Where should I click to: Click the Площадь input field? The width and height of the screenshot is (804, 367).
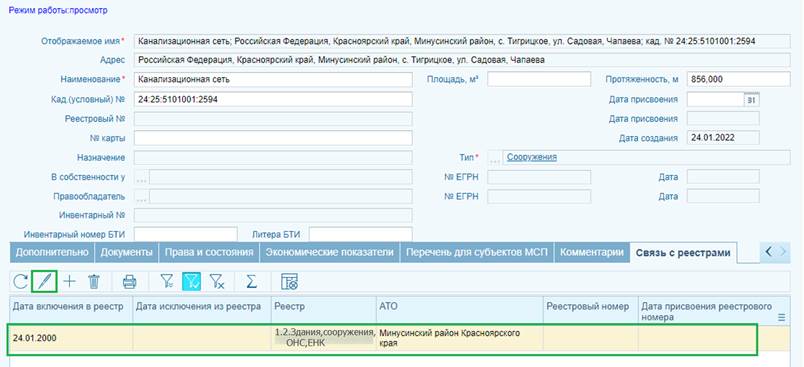click(539, 80)
